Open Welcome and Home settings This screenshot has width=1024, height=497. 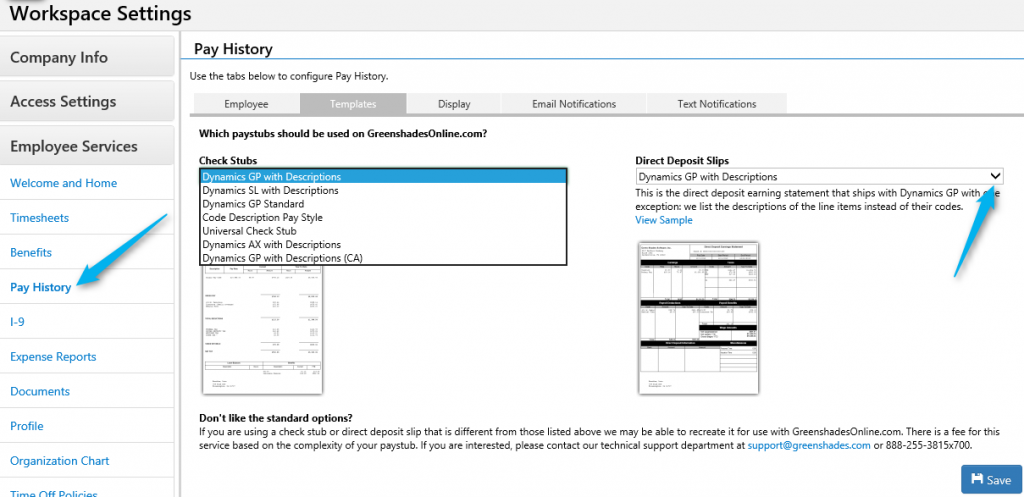point(63,183)
